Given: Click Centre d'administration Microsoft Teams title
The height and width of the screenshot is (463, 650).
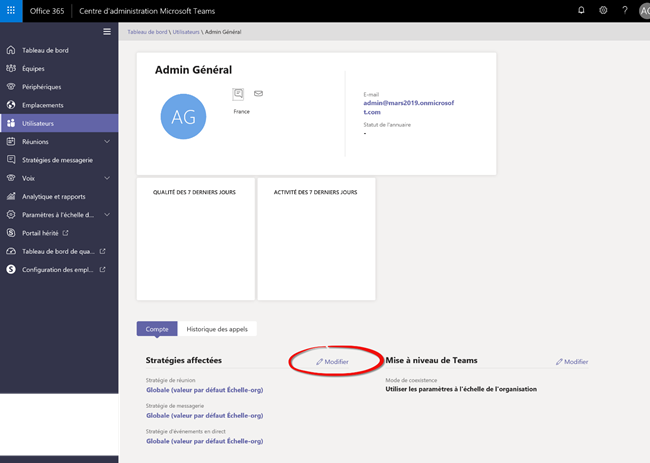Looking at the screenshot, I should pos(147,11).
